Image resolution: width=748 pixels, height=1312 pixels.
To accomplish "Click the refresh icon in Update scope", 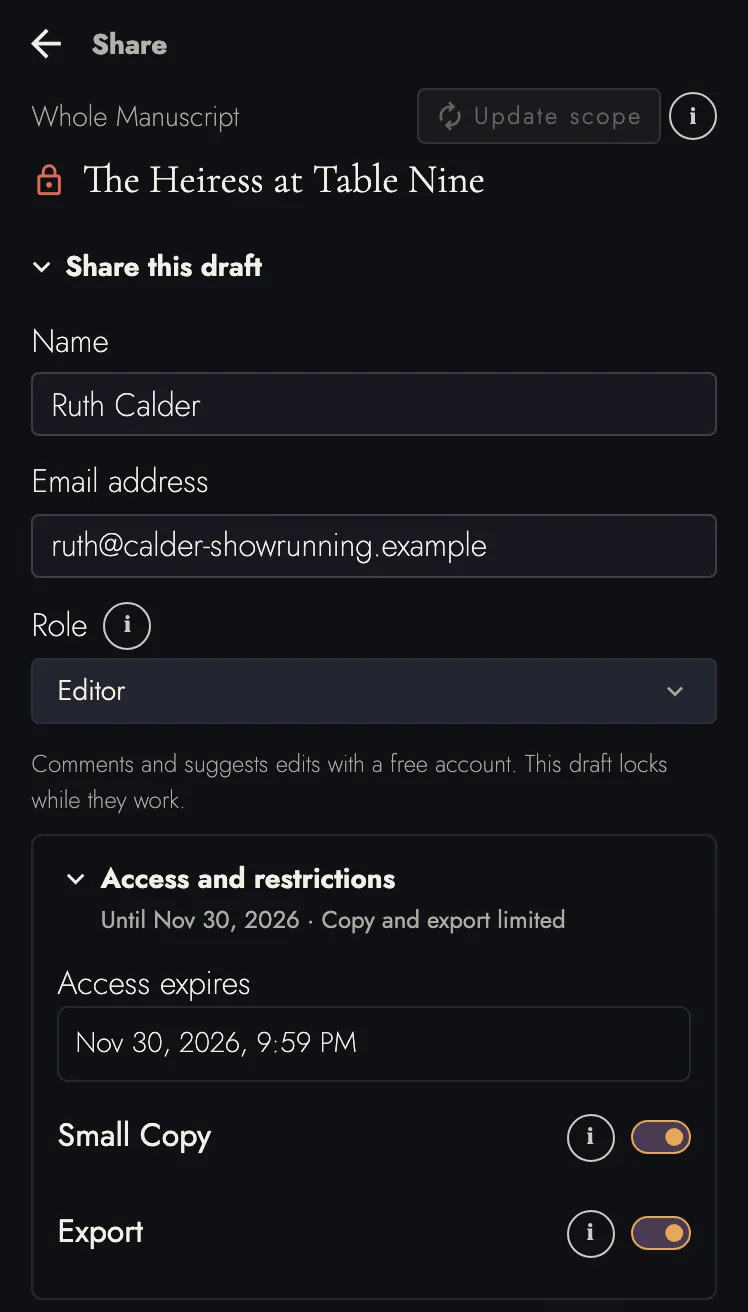I will pos(450,116).
